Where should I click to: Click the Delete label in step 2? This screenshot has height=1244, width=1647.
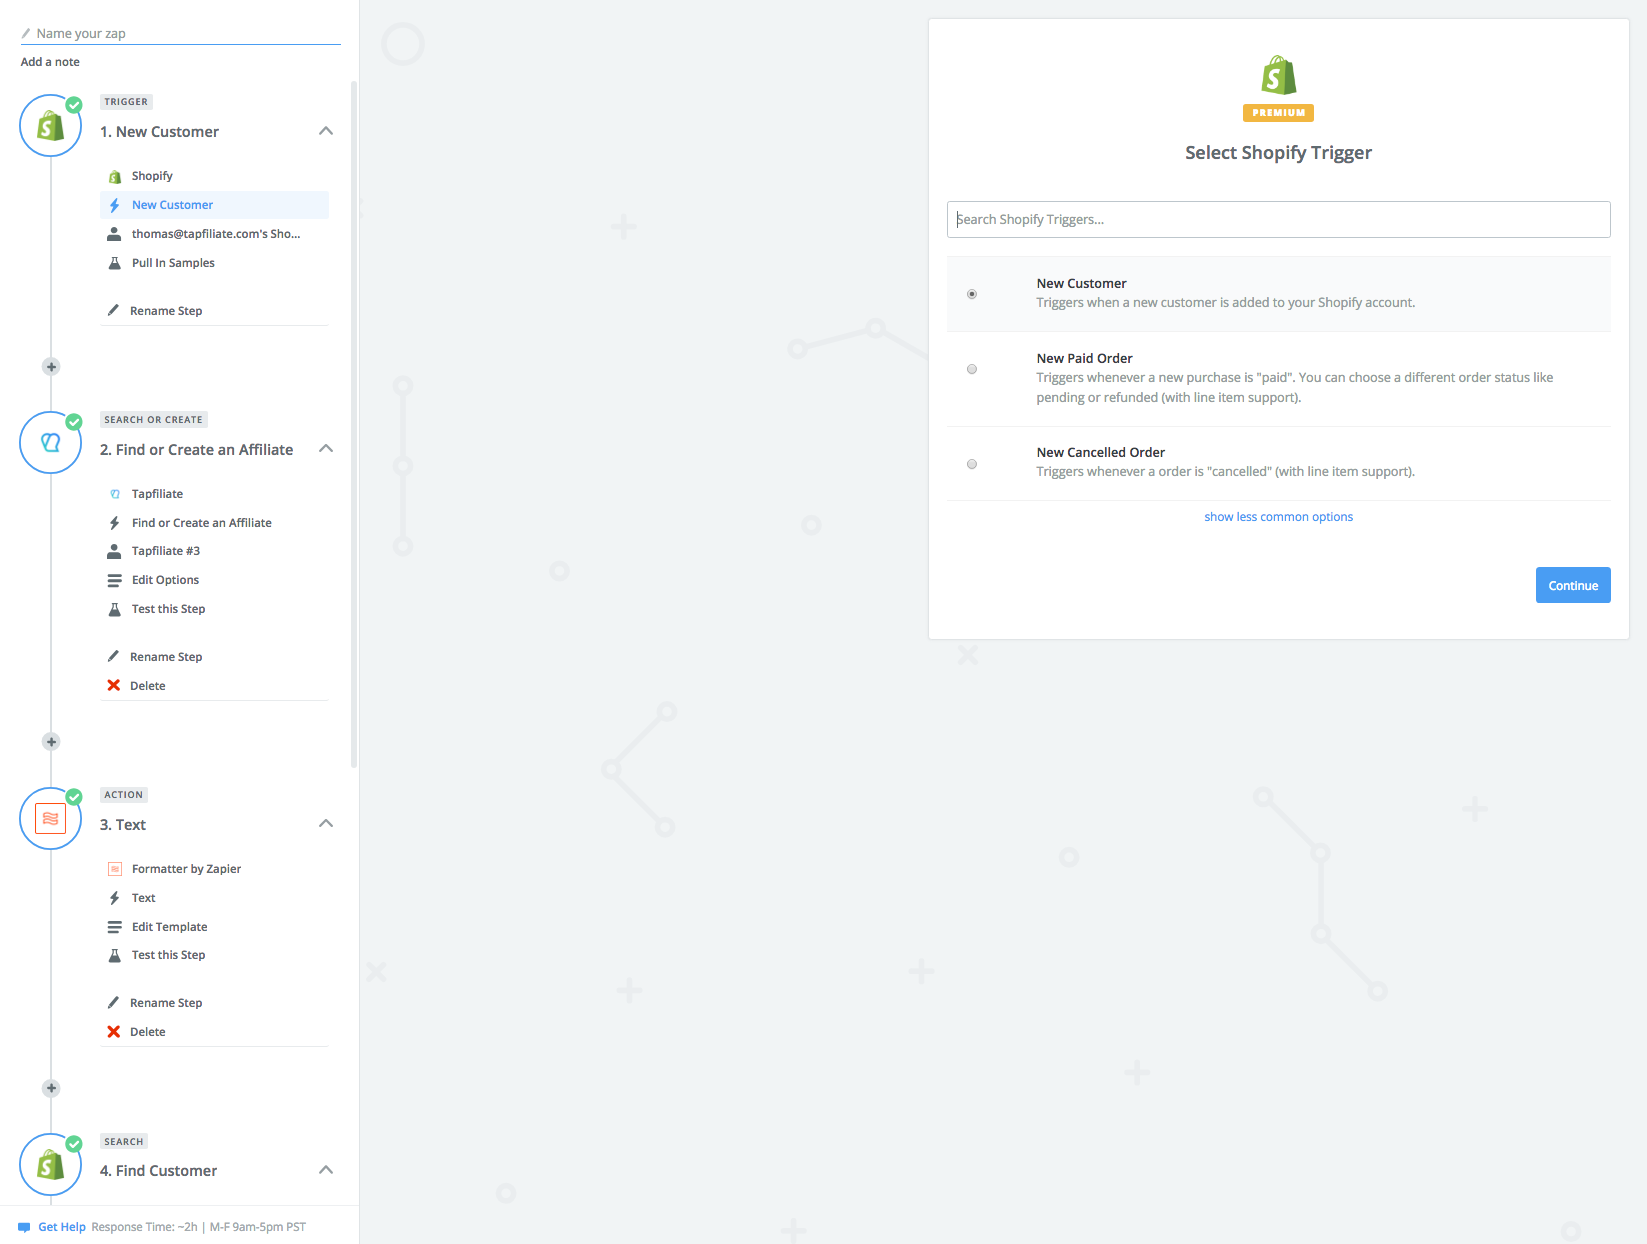click(x=148, y=686)
